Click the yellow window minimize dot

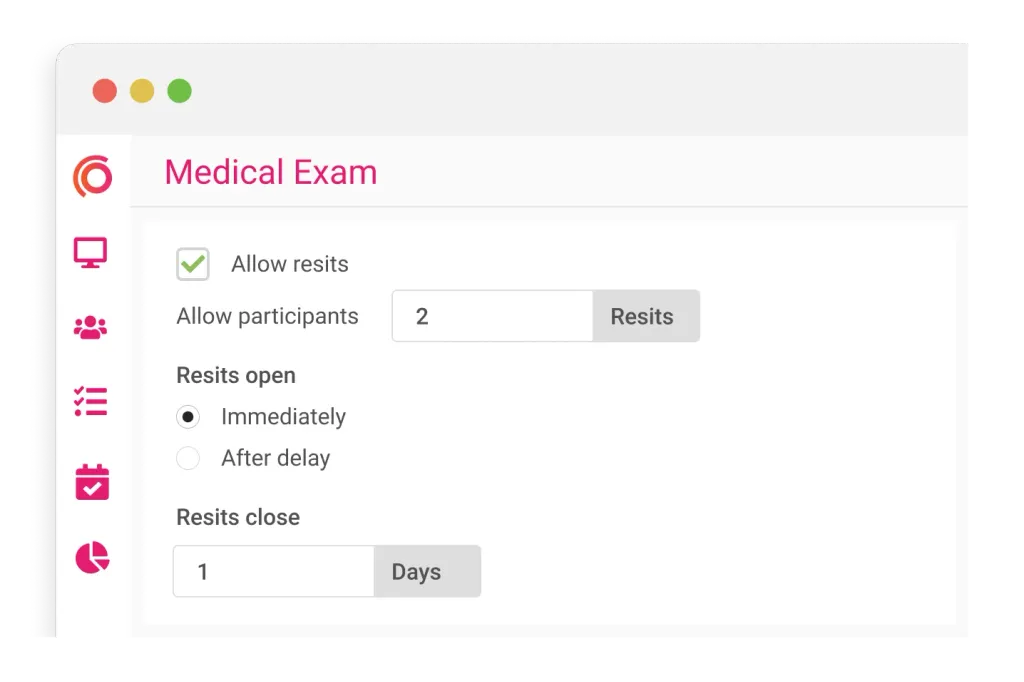[142, 90]
